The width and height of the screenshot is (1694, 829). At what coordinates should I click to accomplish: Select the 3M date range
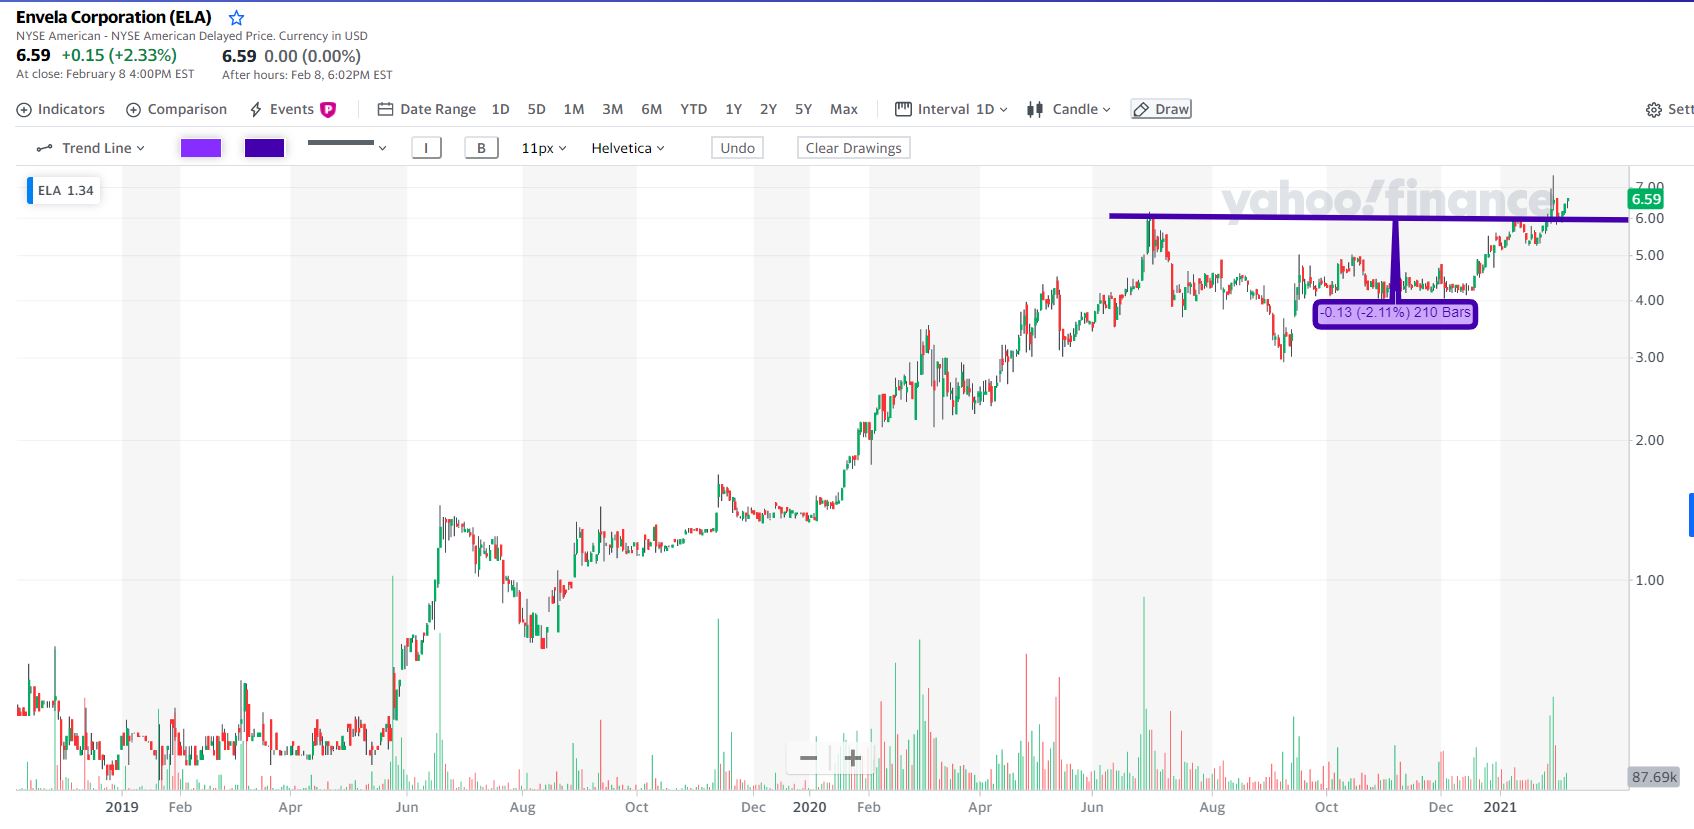click(613, 109)
